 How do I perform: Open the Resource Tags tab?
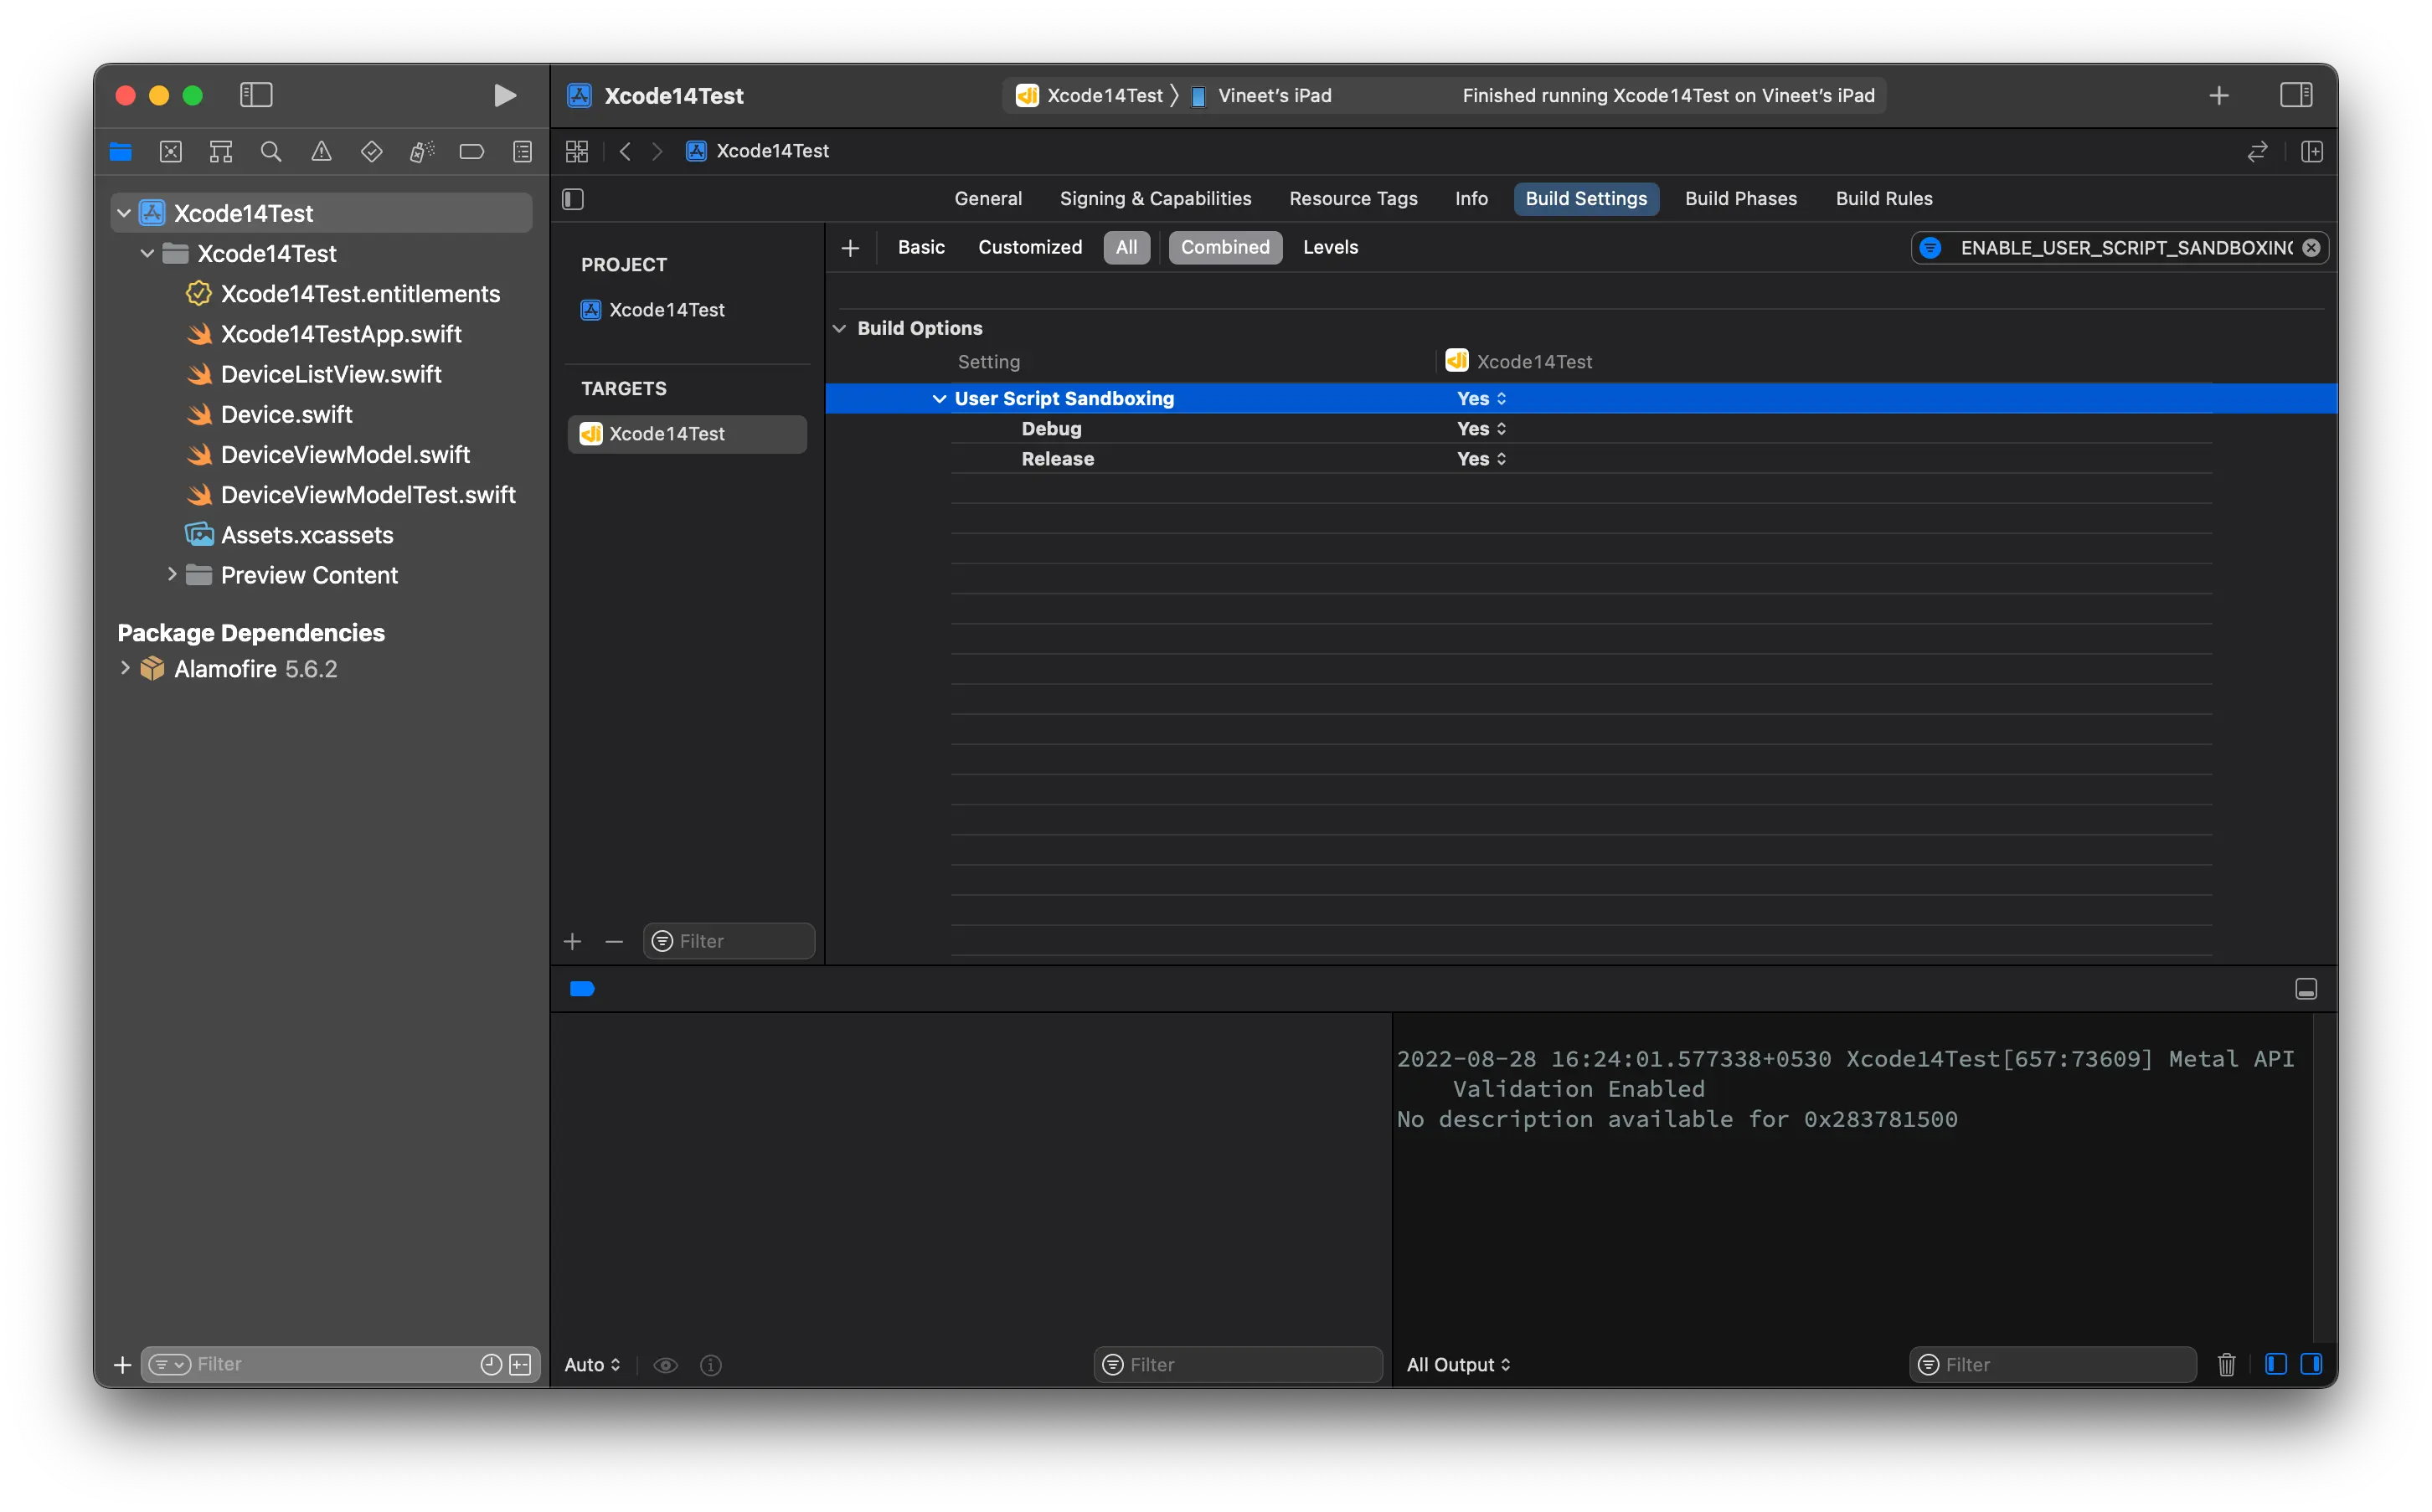[x=1353, y=199]
